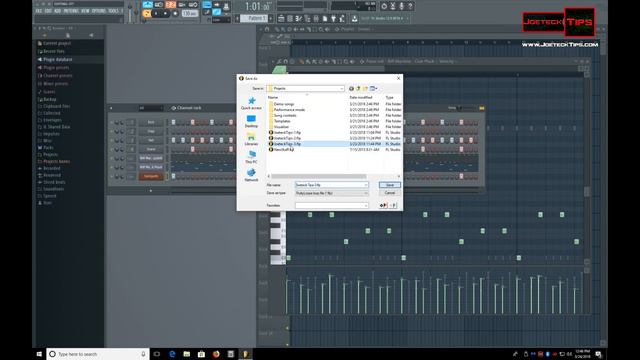
Task: Click the microphone recording icon in top toolbar
Action: (402, 6)
